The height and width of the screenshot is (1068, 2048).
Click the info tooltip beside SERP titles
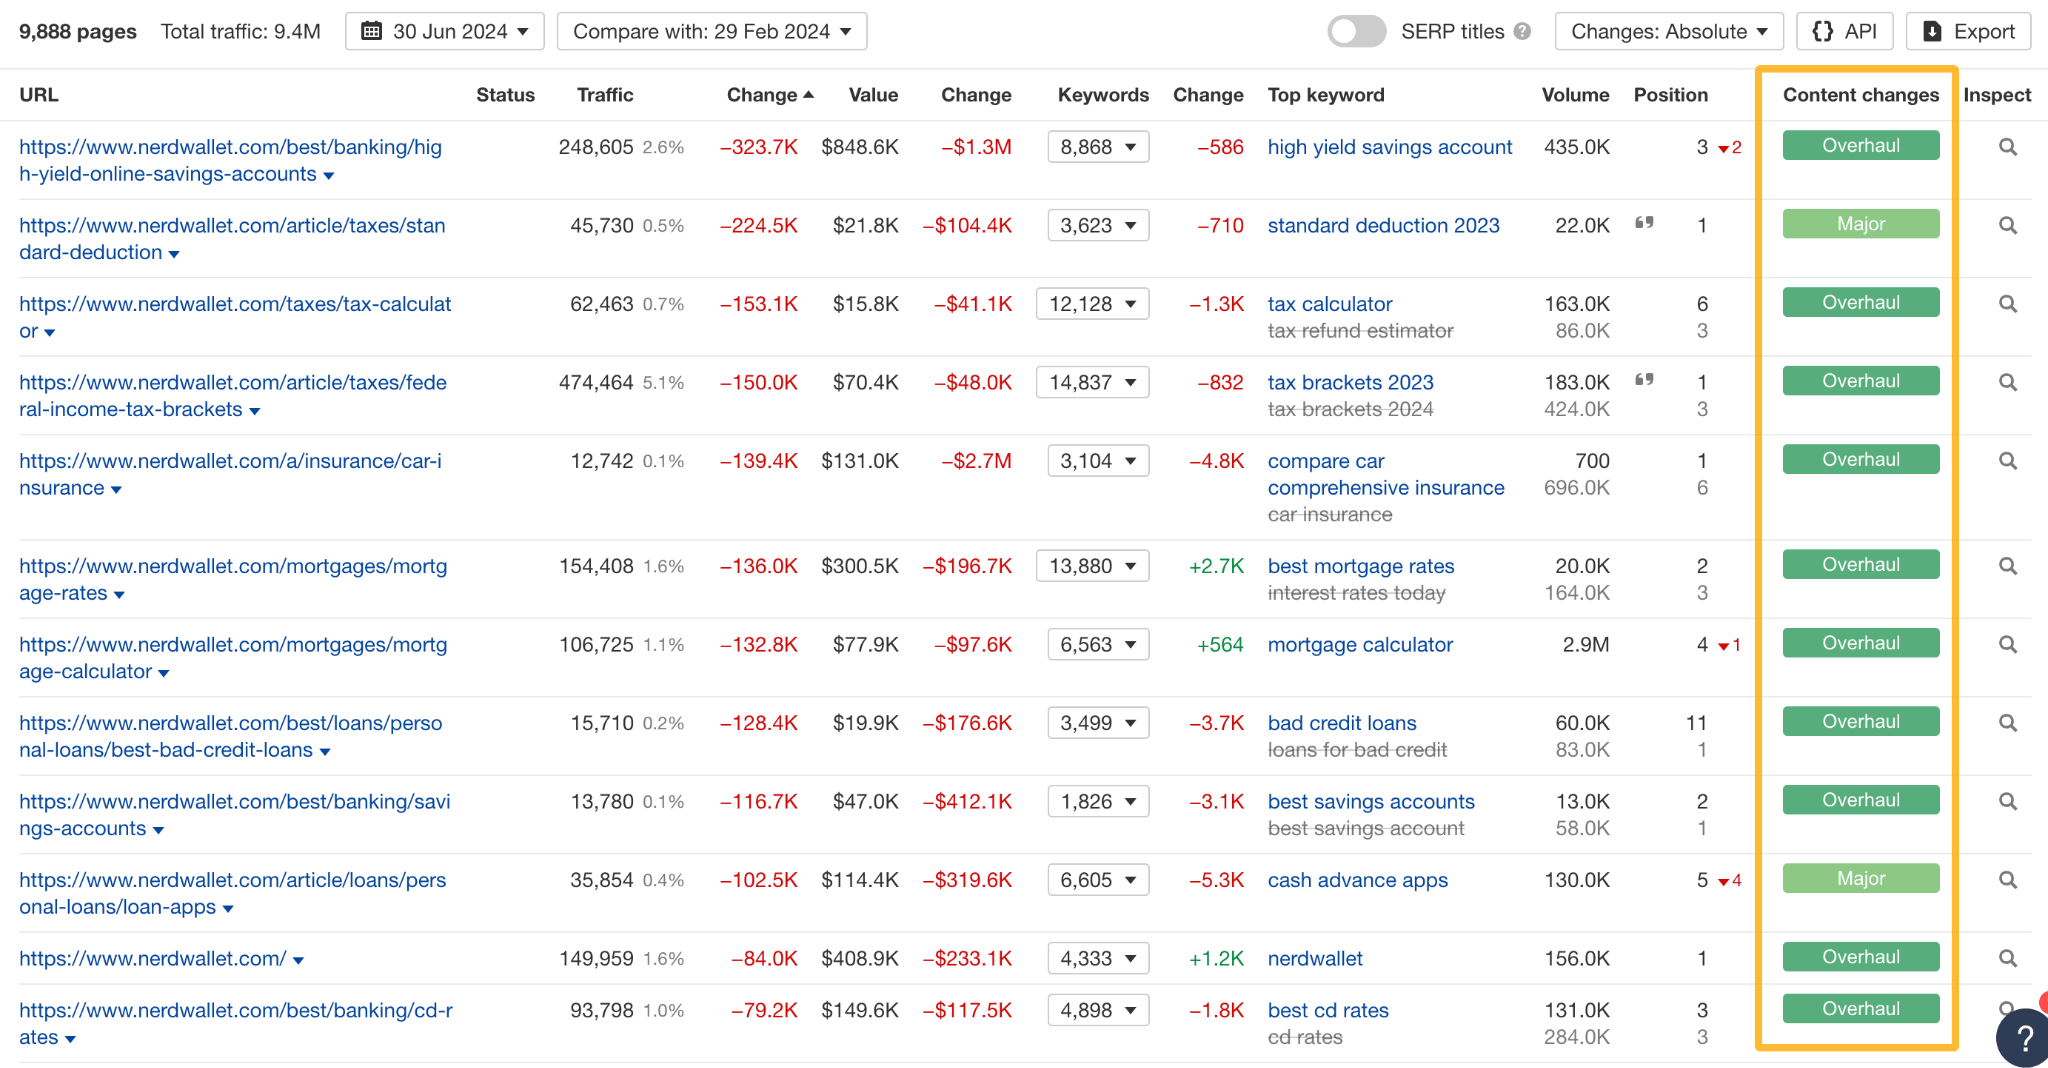tap(1522, 31)
